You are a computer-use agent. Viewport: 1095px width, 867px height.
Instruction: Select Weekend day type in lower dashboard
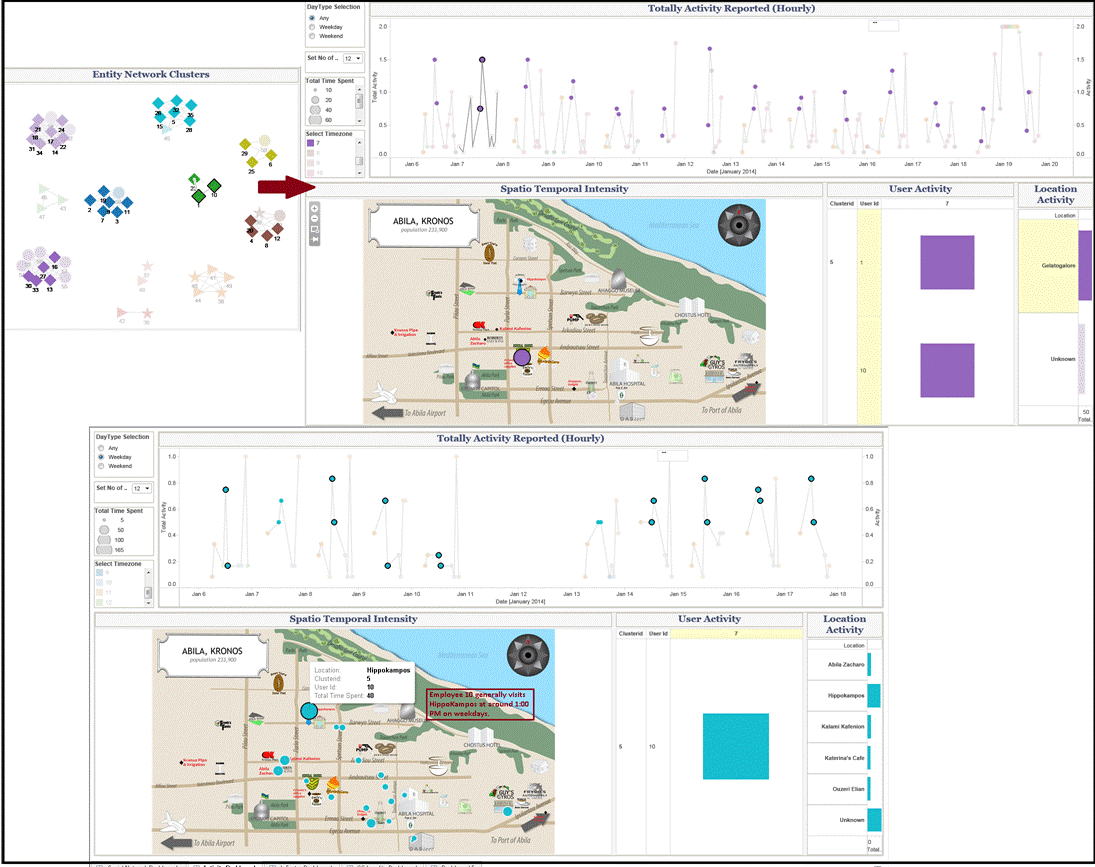(x=101, y=466)
